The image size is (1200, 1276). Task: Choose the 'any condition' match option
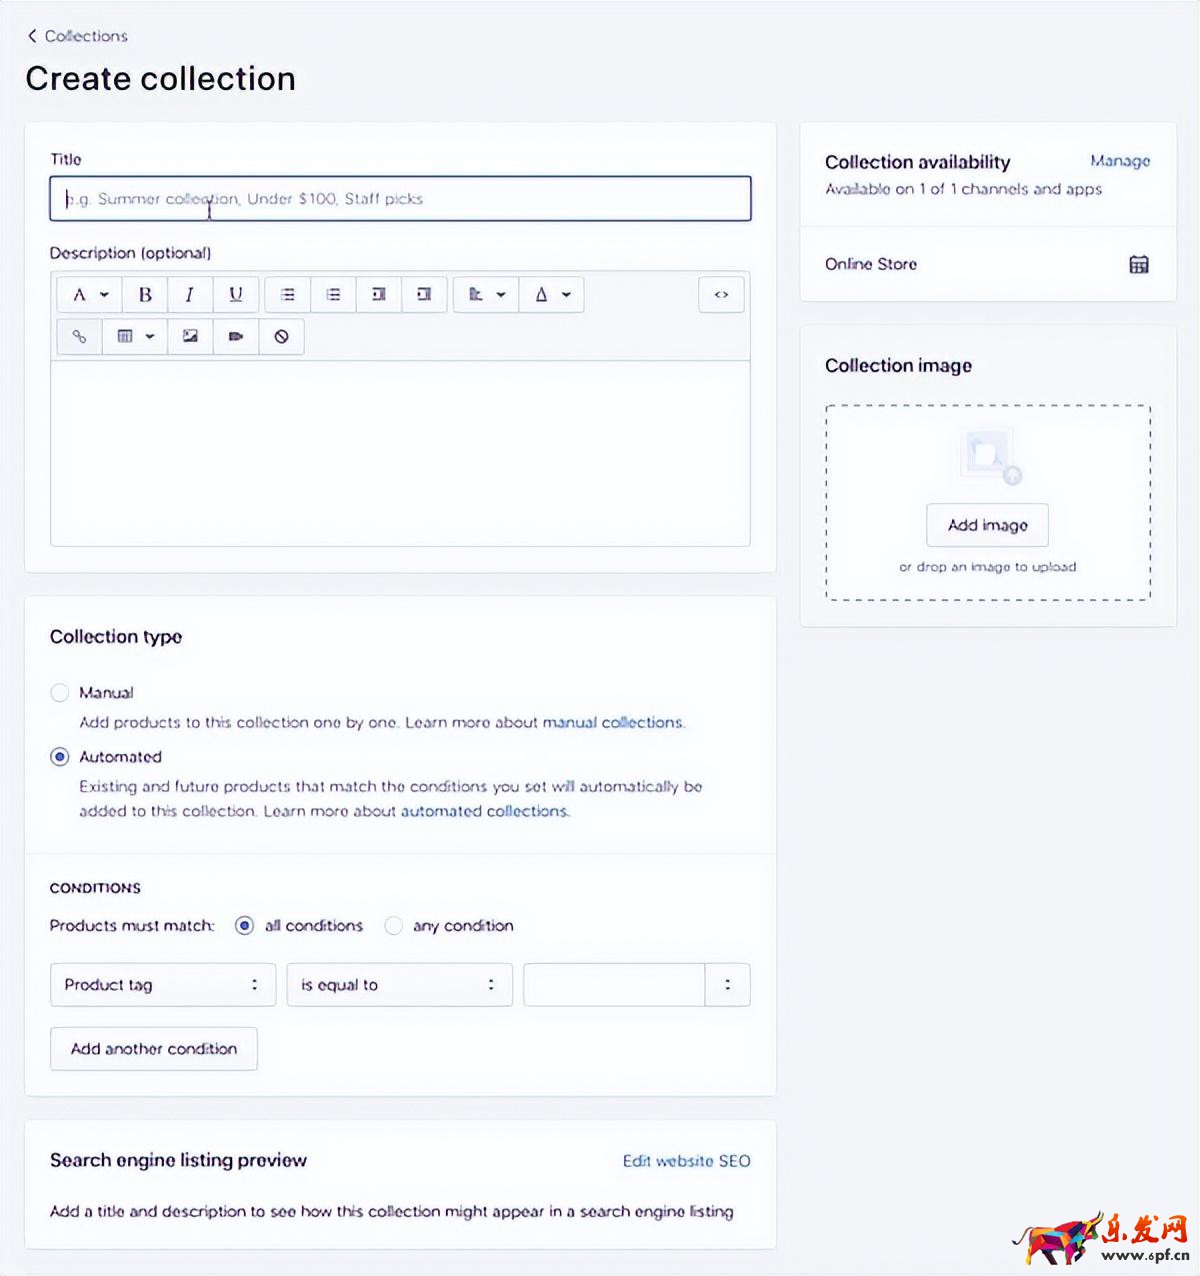pyautogui.click(x=394, y=926)
